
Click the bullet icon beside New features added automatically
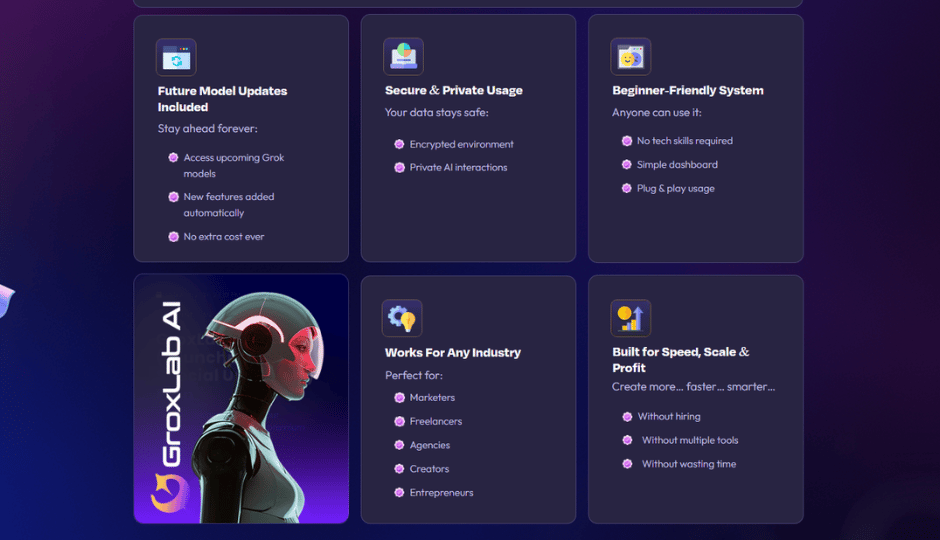pos(173,197)
